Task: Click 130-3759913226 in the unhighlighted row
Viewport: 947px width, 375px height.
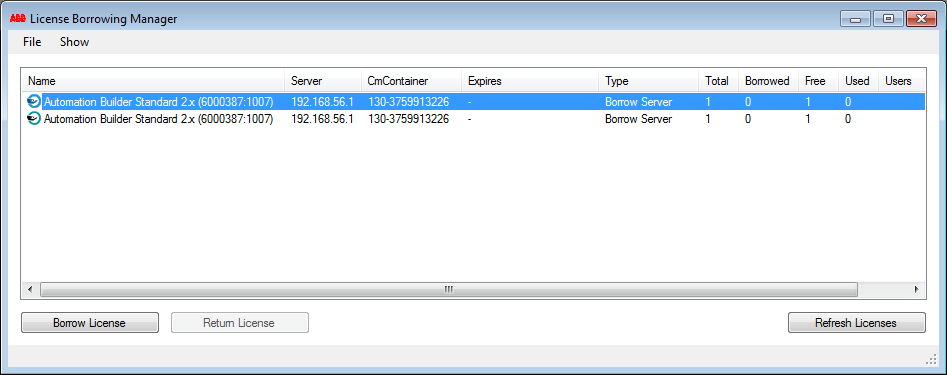Action: (408, 119)
